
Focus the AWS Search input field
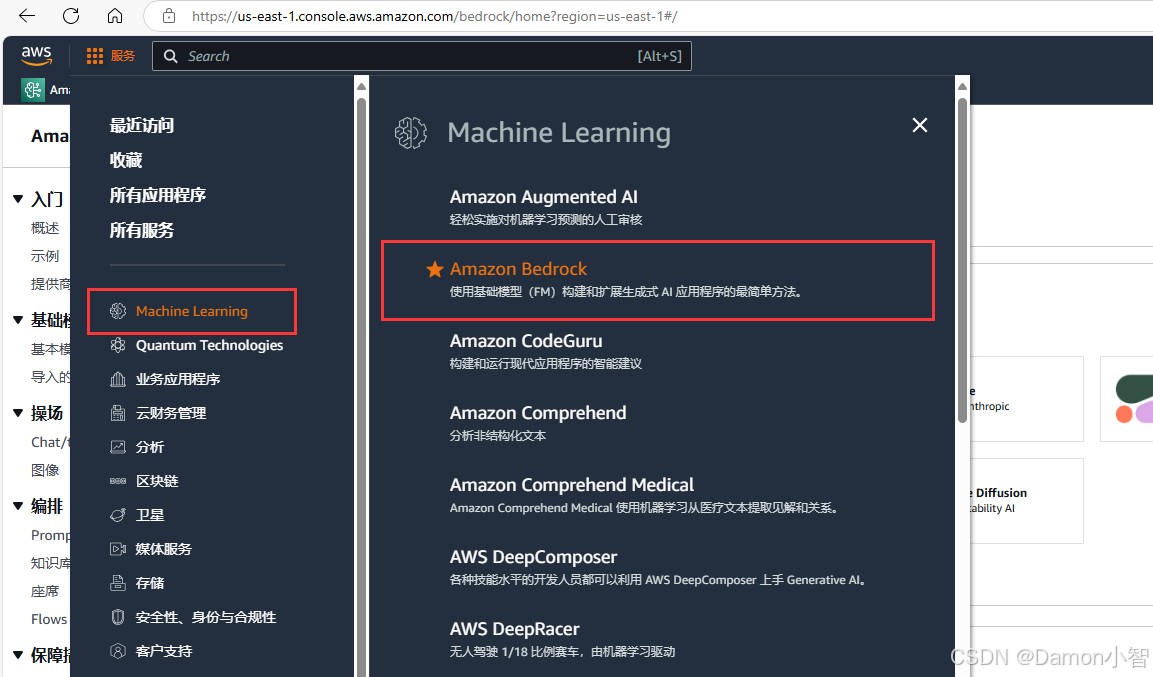pyautogui.click(x=421, y=56)
